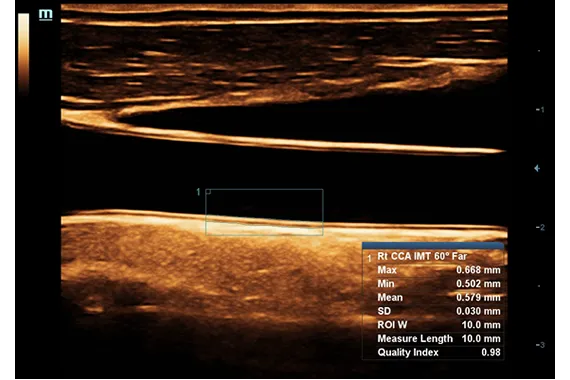Image resolution: width=570 pixels, height=380 pixels.
Task: Click the SD 0.030 mm row
Action: (x=439, y=311)
